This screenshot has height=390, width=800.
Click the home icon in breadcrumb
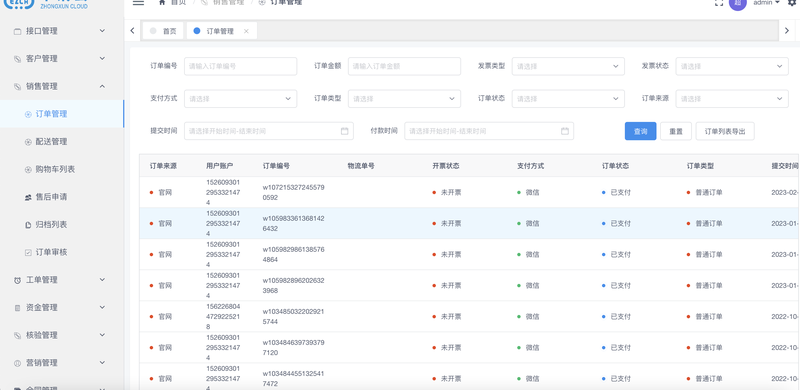click(162, 2)
